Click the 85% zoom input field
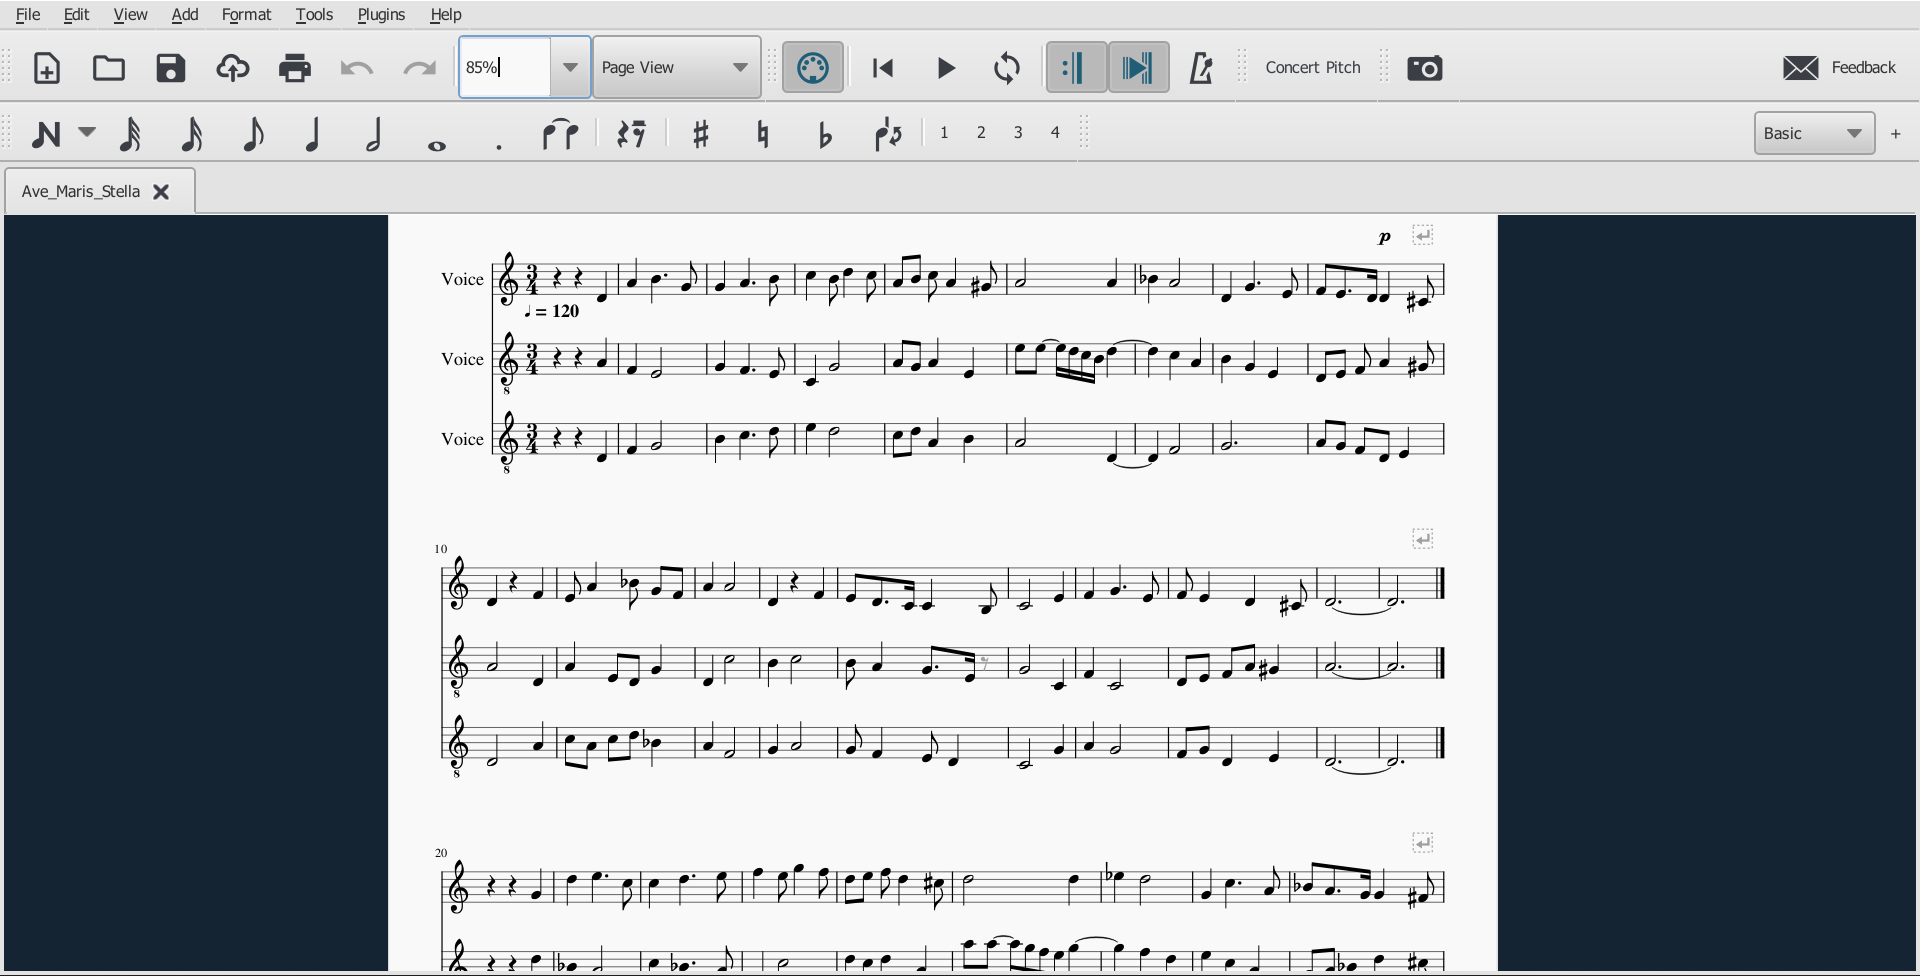 (505, 67)
